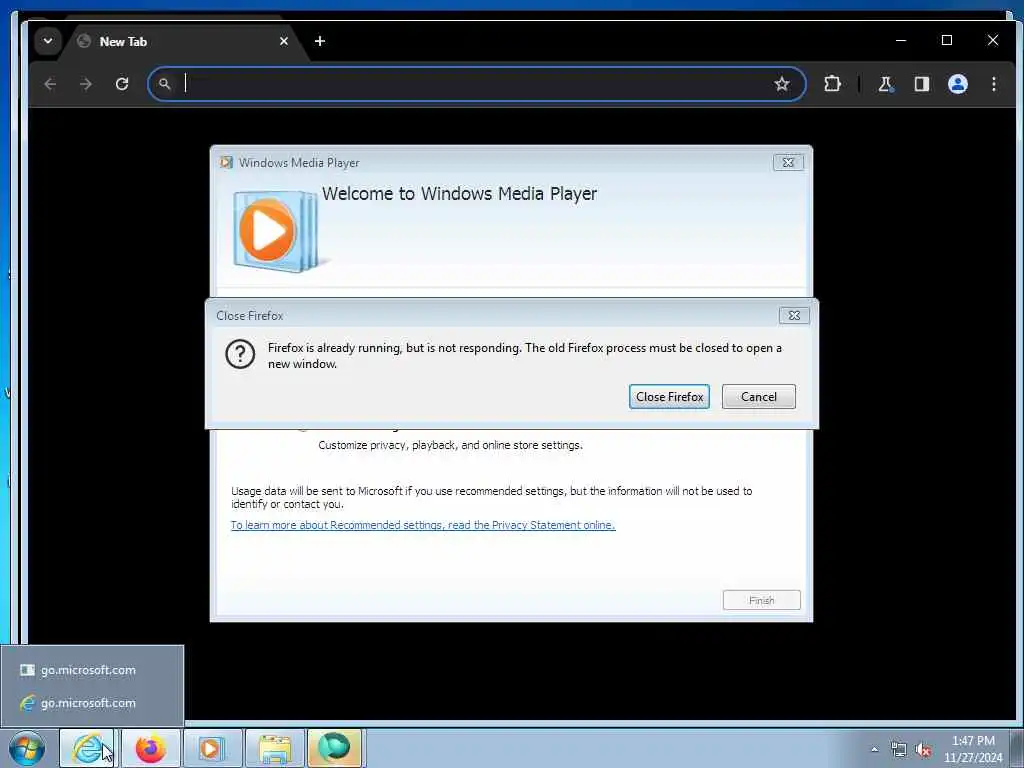Open the browser three-dot menu
Viewport: 1024px width, 768px height.
993,84
